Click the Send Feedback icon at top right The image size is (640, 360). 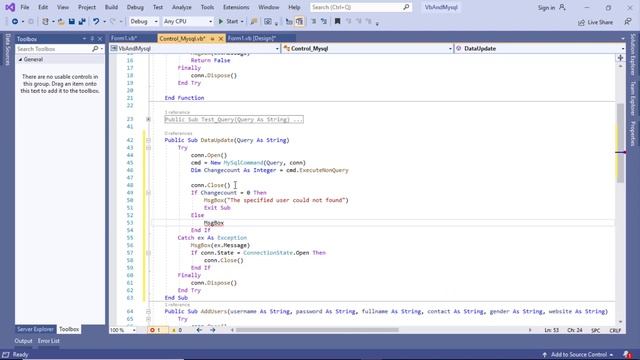point(628,22)
